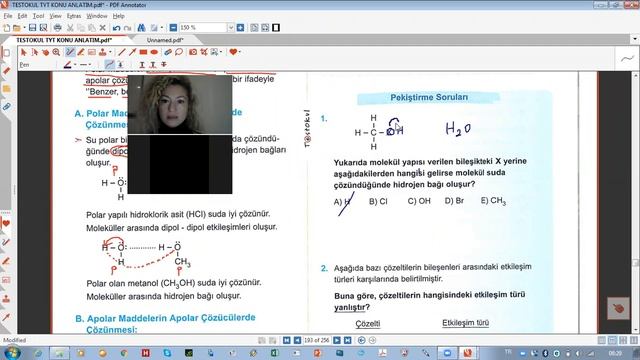This screenshot has height=360, width=640.
Task: Select the Arrow drawing tool
Action: pyautogui.click(x=132, y=52)
